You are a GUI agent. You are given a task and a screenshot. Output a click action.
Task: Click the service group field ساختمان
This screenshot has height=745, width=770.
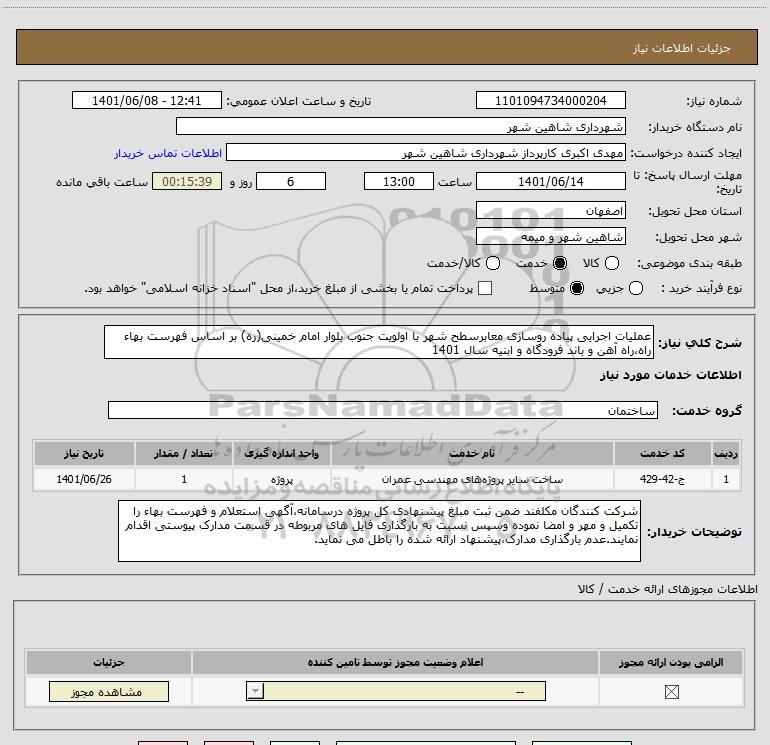pyautogui.click(x=383, y=410)
